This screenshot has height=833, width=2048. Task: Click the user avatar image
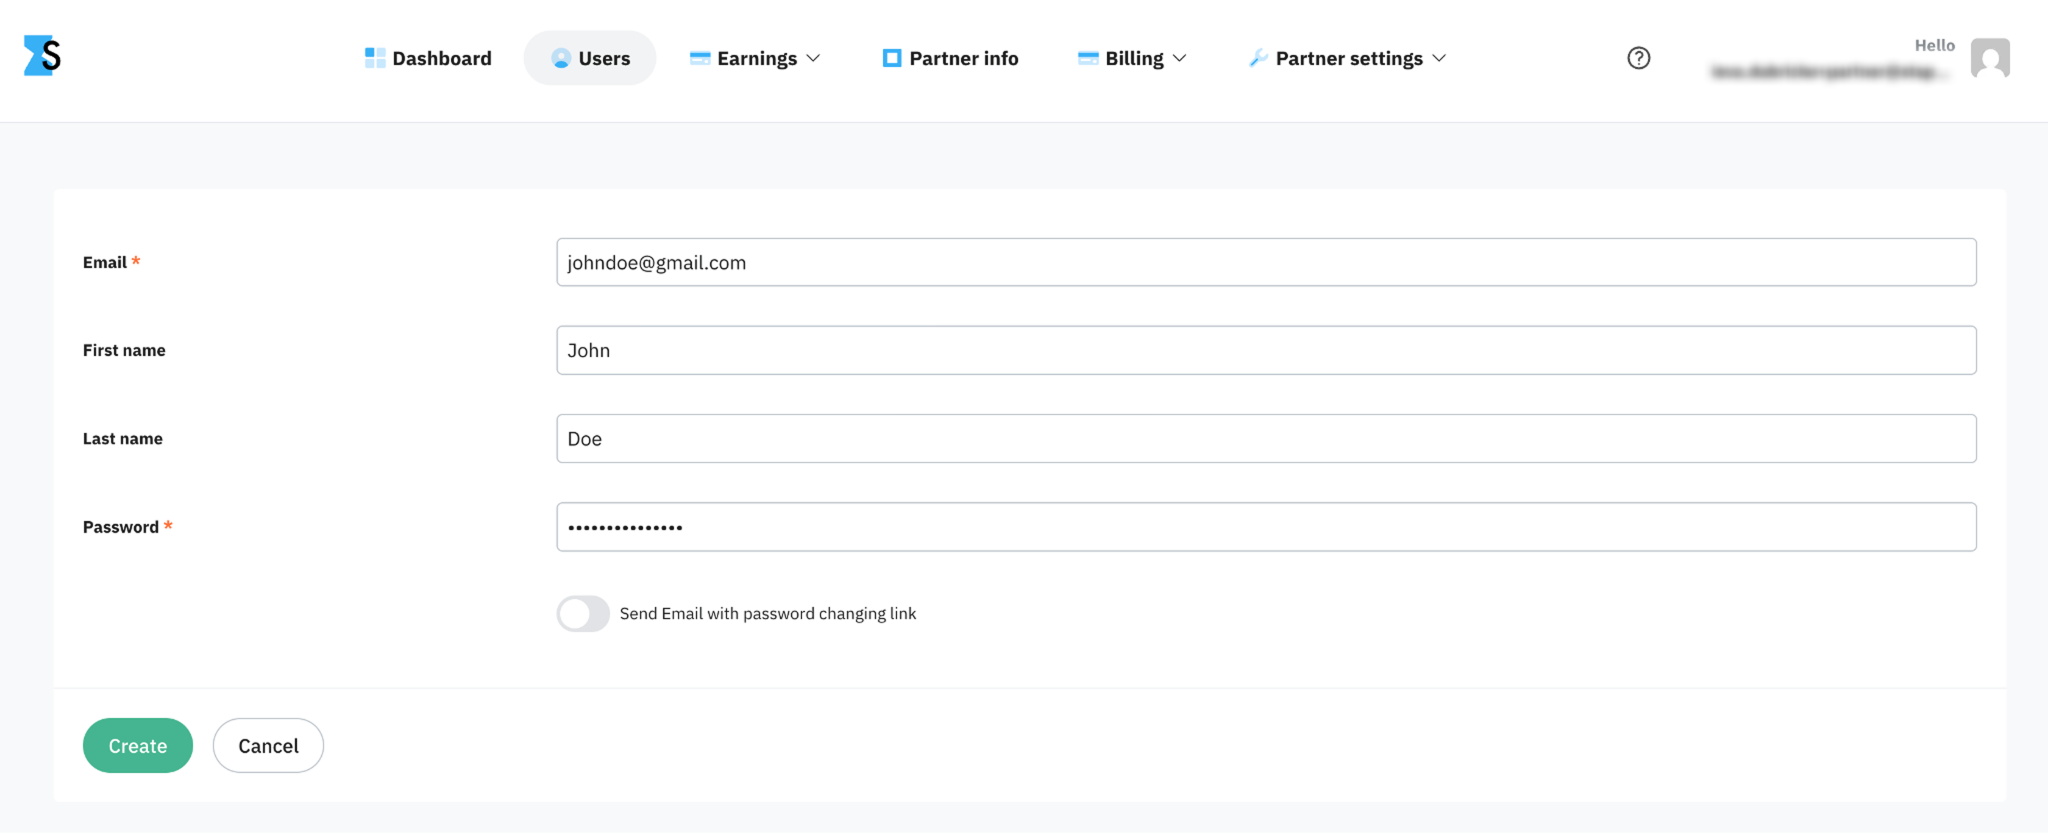[x=1990, y=58]
